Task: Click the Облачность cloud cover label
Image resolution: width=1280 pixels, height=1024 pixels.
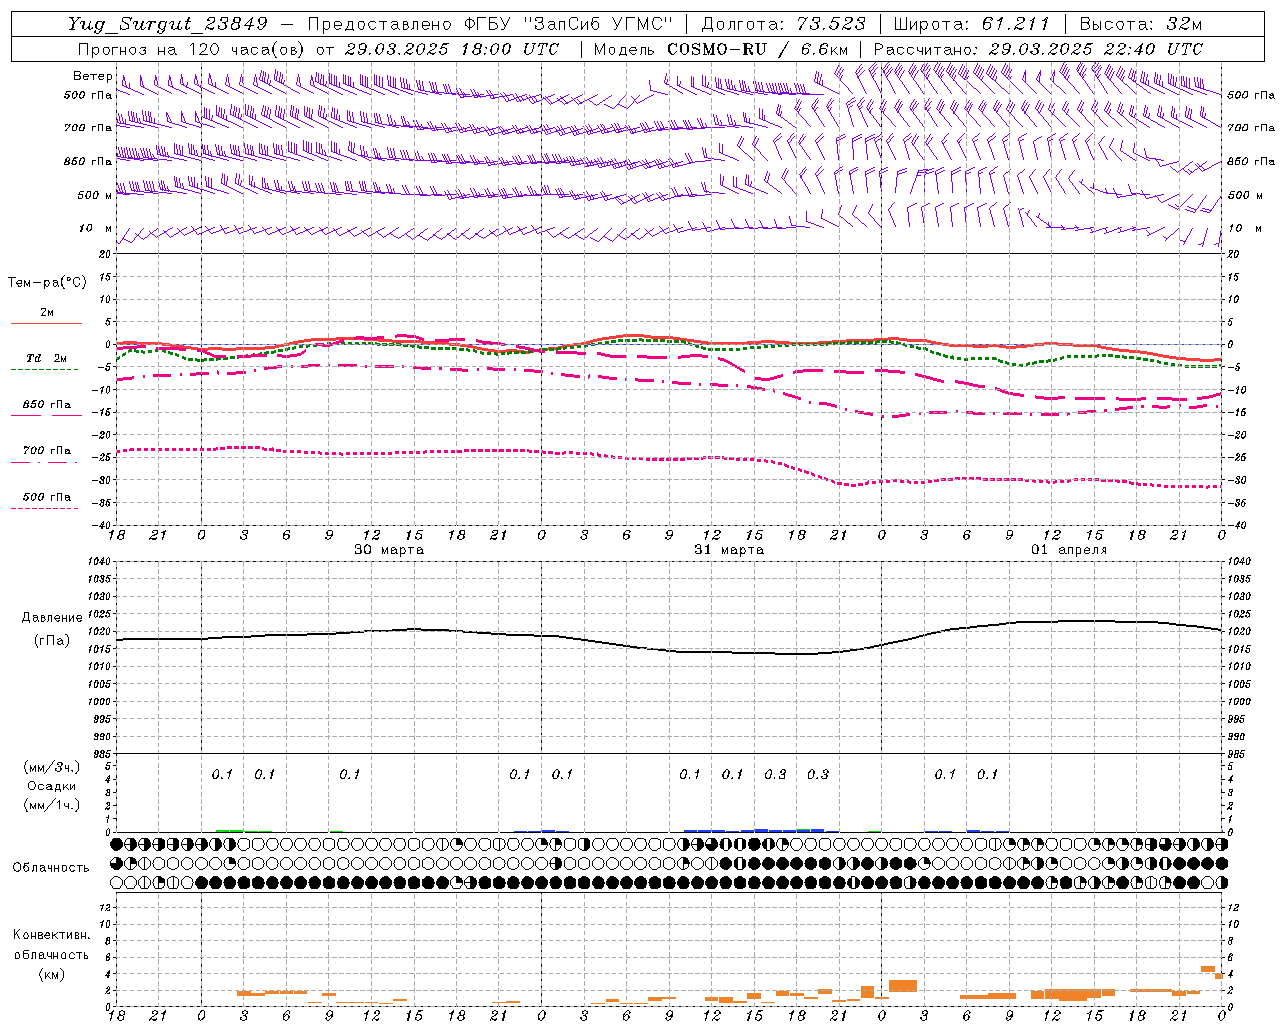Action: [x=51, y=868]
